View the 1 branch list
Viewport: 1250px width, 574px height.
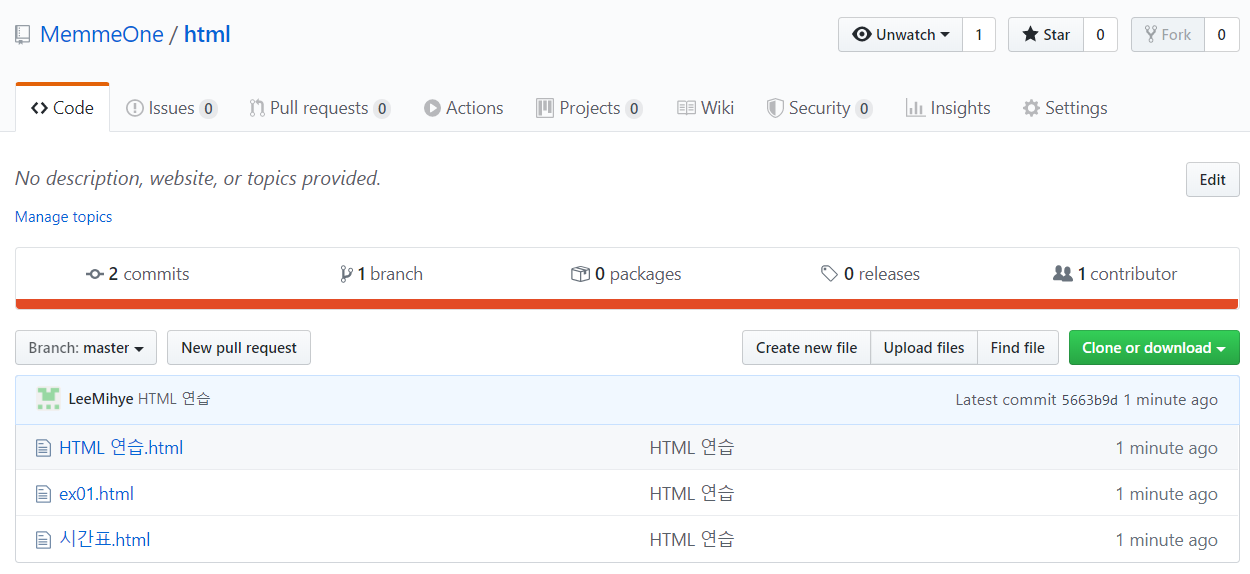pyautogui.click(x=381, y=274)
